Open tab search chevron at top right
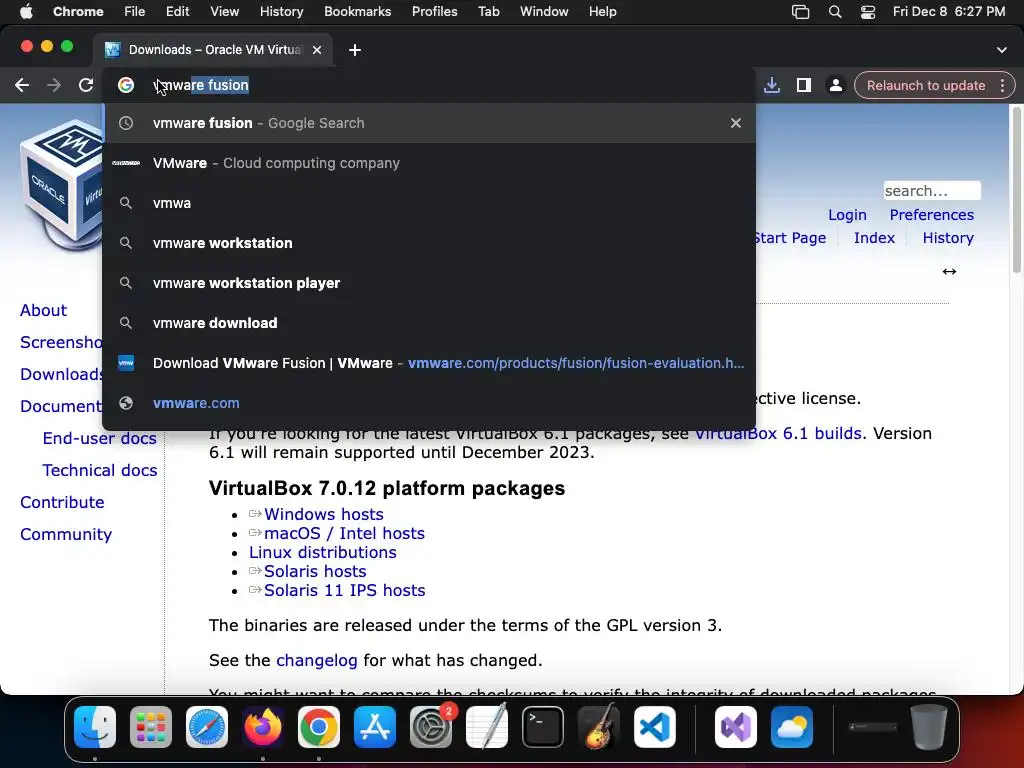Image resolution: width=1024 pixels, height=768 pixels. click(1001, 50)
